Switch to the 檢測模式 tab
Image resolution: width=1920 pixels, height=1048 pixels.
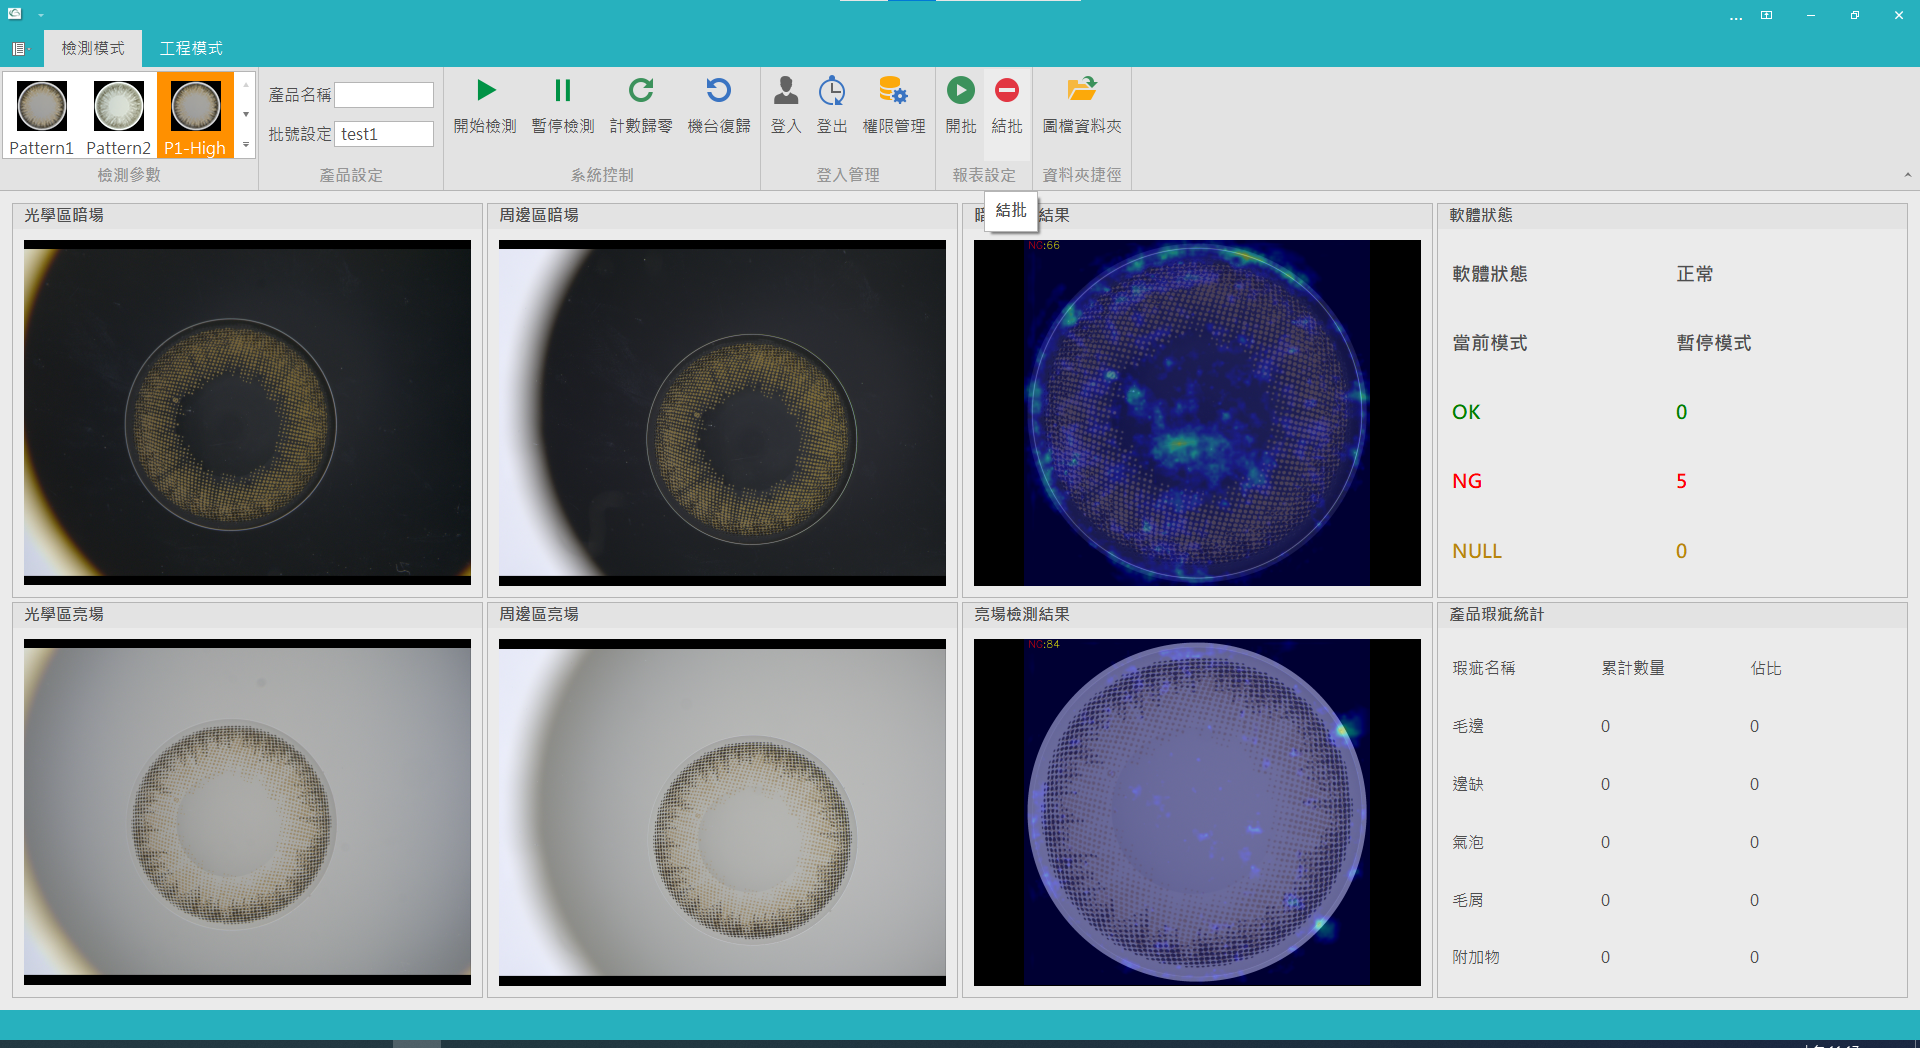[x=93, y=48]
